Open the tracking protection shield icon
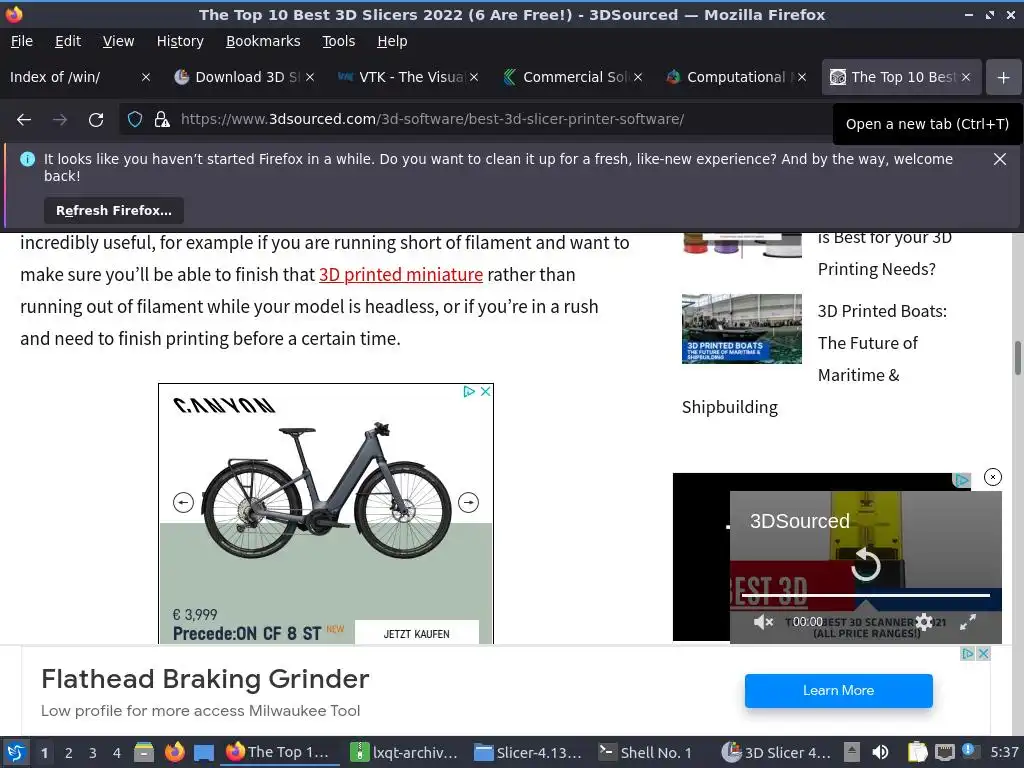 pos(135,120)
